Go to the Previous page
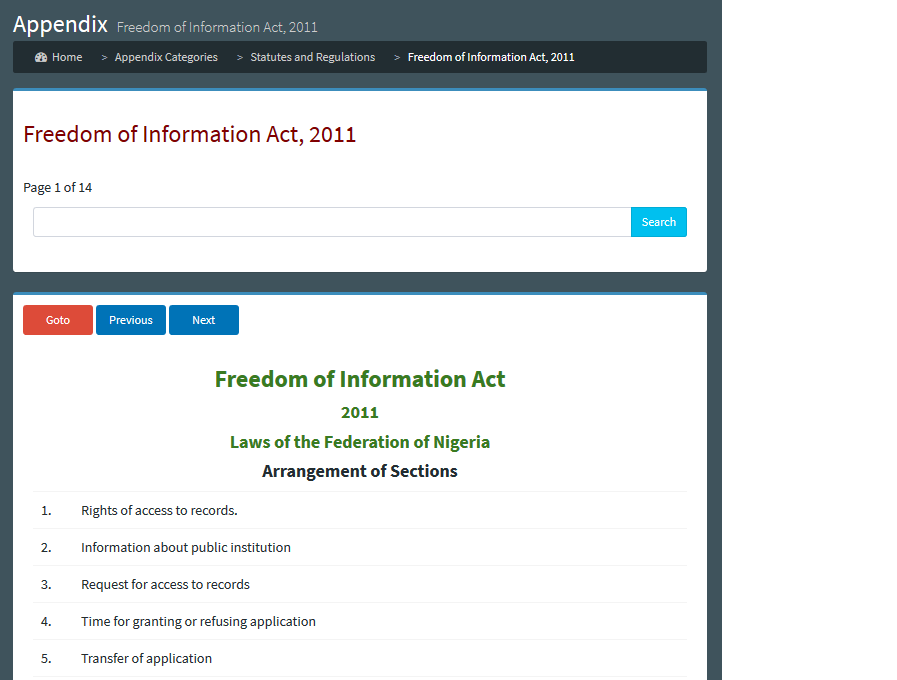Viewport: 897px width, 680px height. coord(131,320)
